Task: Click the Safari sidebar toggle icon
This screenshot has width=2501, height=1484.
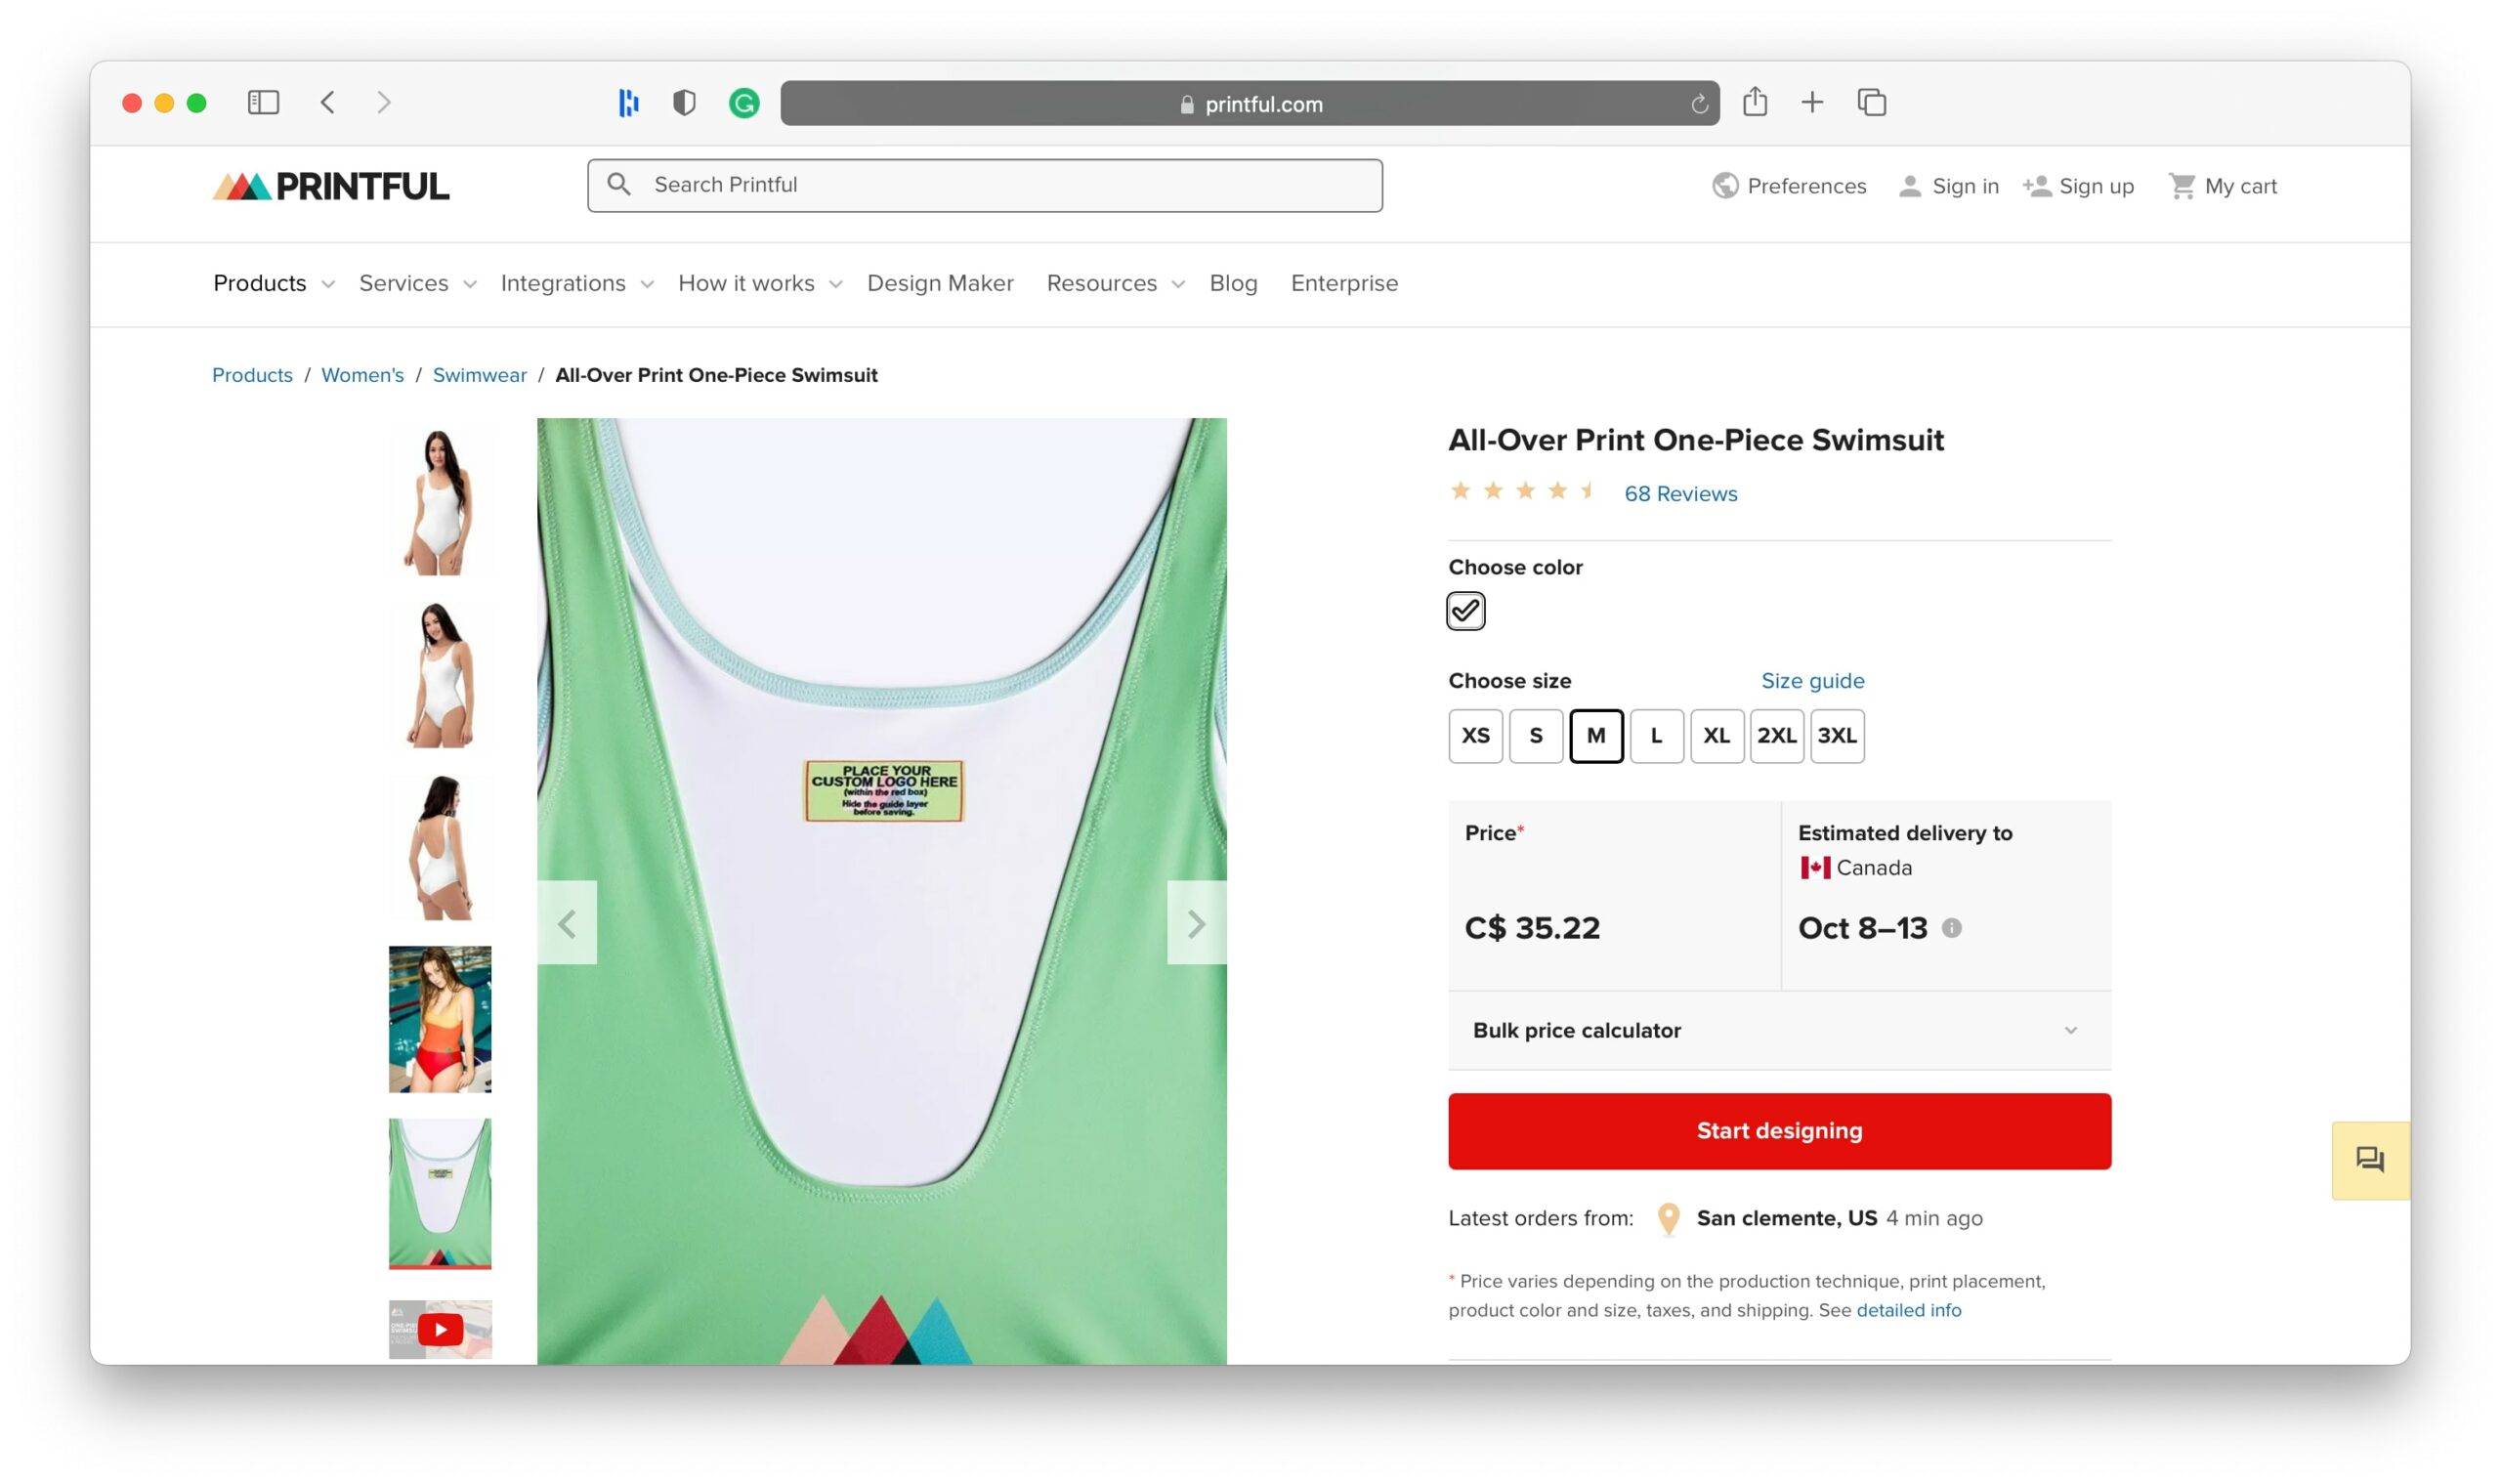Action: (263, 102)
